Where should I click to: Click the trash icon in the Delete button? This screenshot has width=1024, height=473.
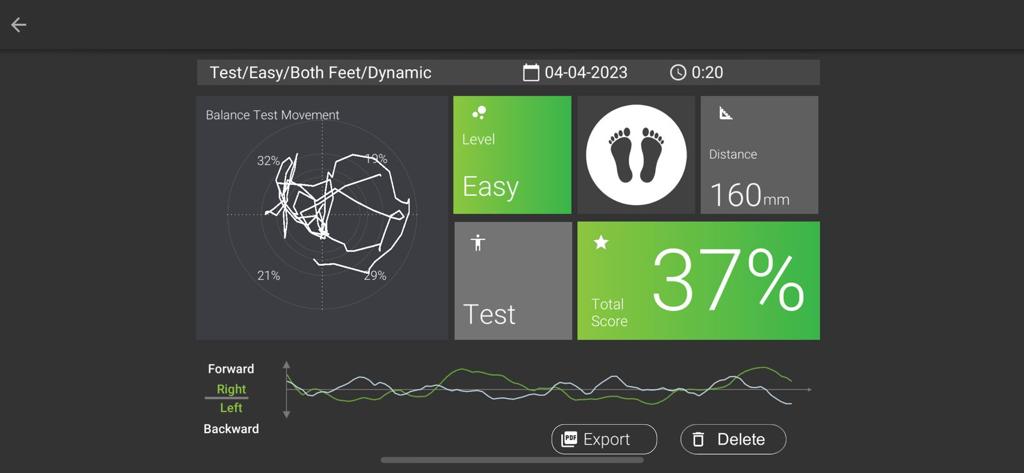[x=698, y=439]
